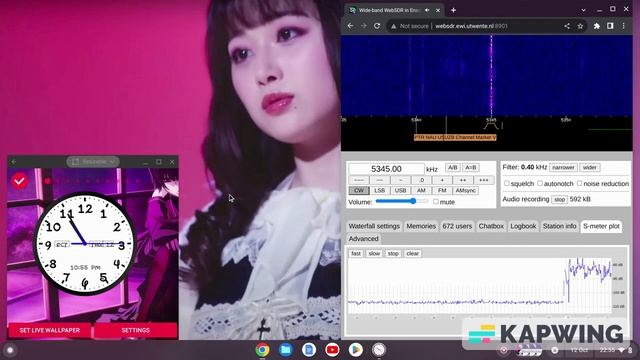Open the Chrome extensions puzzle icon
The image size is (640, 360).
(597, 26)
